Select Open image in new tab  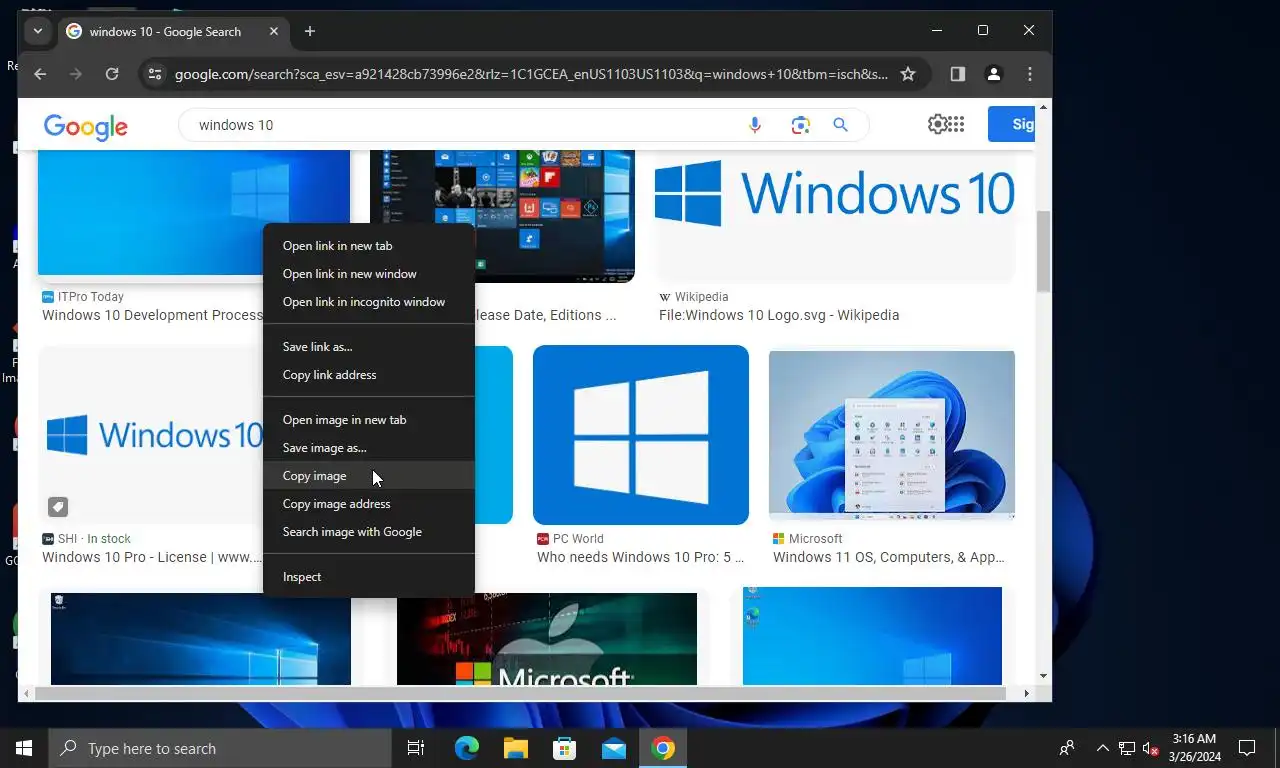click(x=369, y=420)
